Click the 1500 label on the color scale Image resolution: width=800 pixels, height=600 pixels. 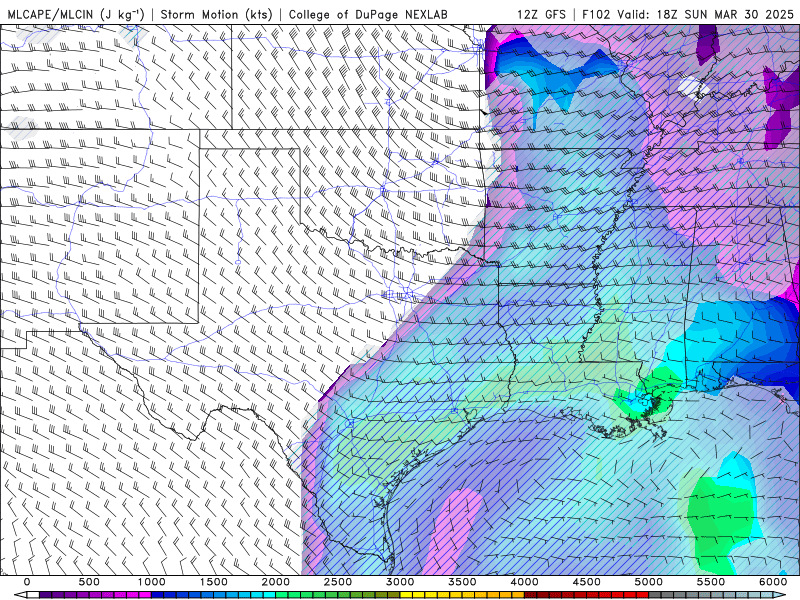pyautogui.click(x=214, y=582)
